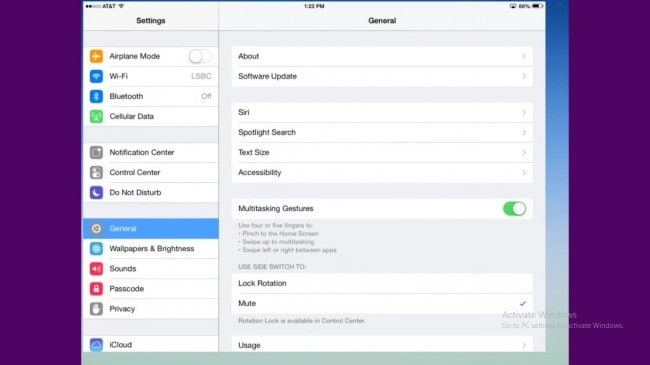Image resolution: width=650 pixels, height=365 pixels.
Task: Tap the Cellular Data green icon
Action: tap(96, 116)
